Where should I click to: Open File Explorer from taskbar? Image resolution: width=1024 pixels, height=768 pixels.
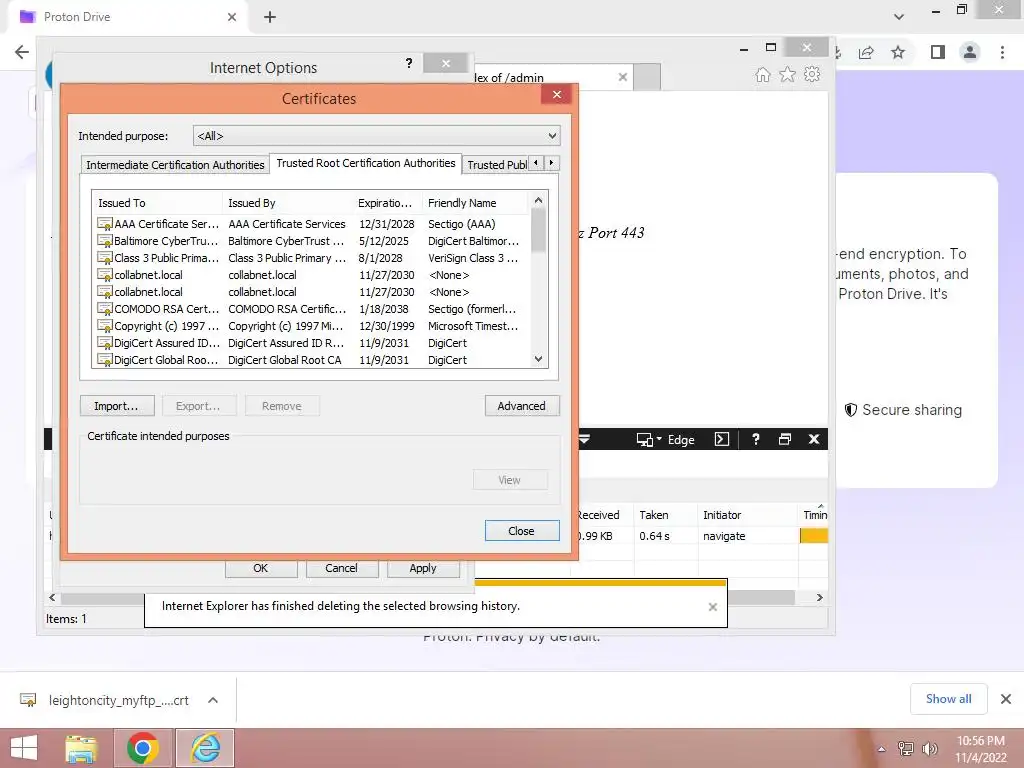click(81, 748)
